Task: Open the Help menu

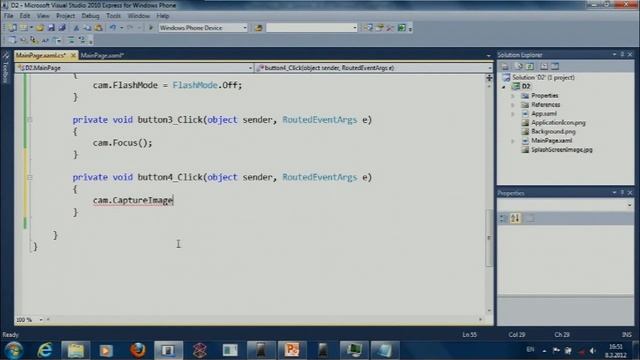Action: pos(162,16)
